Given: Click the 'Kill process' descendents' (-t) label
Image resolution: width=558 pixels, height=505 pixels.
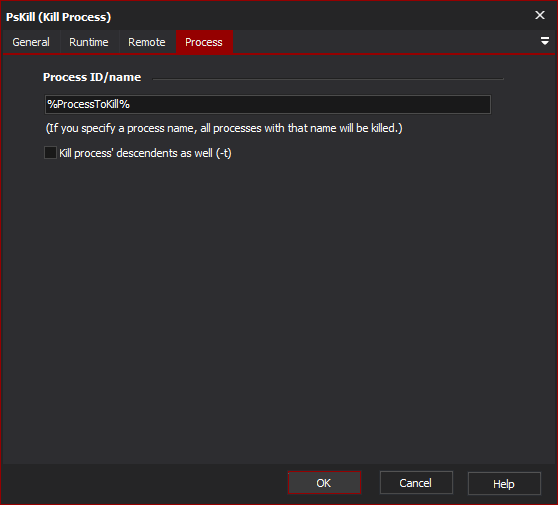Looking at the screenshot, I should point(145,153).
